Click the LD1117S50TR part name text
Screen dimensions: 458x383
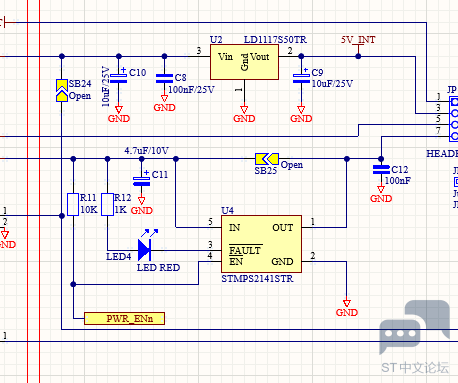275,40
